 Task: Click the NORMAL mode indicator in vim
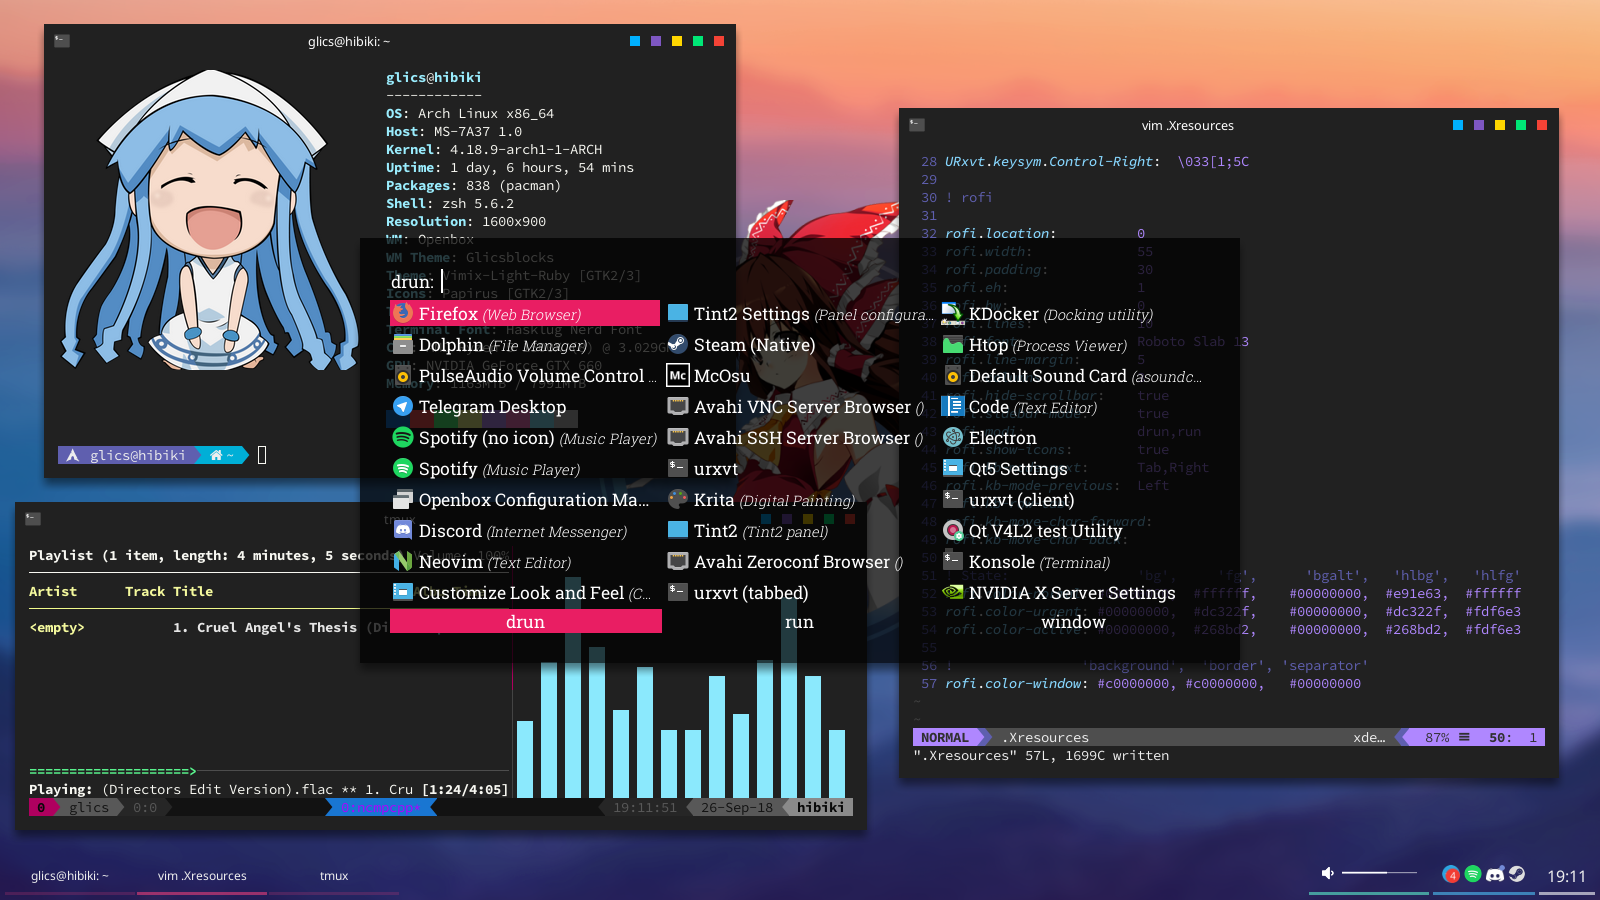pos(945,737)
